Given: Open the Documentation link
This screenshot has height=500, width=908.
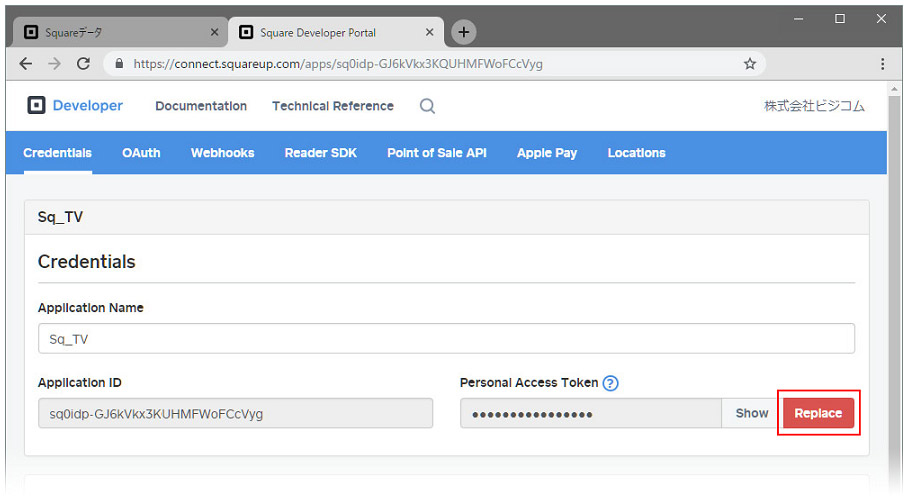Looking at the screenshot, I should coord(201,106).
